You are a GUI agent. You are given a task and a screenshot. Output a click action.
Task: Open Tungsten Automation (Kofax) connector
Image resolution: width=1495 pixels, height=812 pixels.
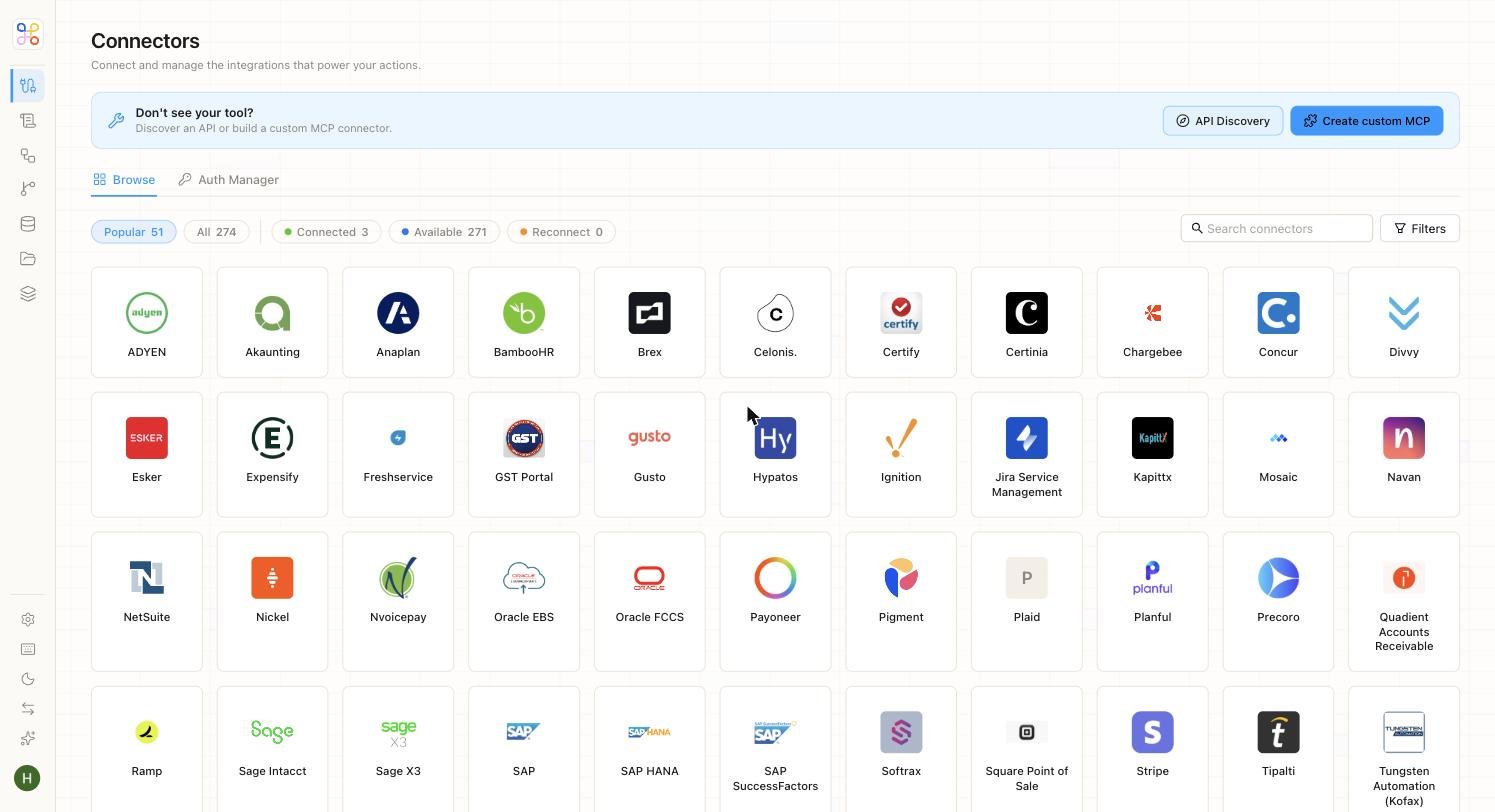(1404, 749)
